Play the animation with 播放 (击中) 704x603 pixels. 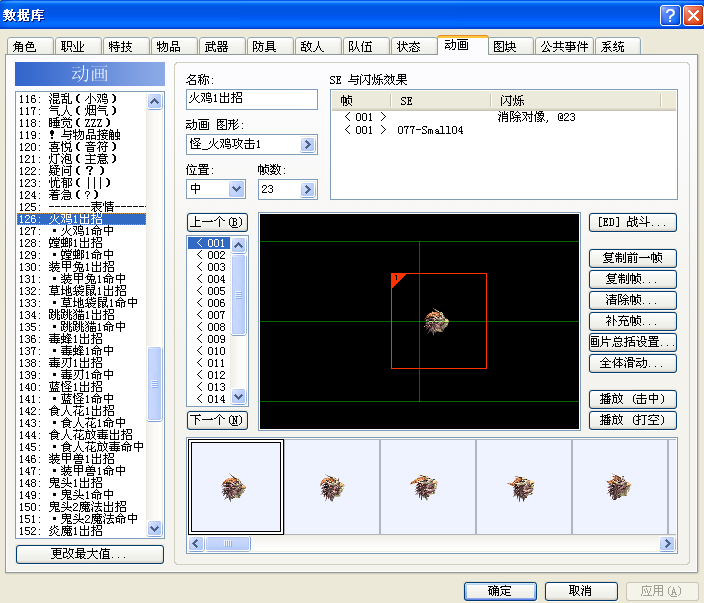coord(632,399)
